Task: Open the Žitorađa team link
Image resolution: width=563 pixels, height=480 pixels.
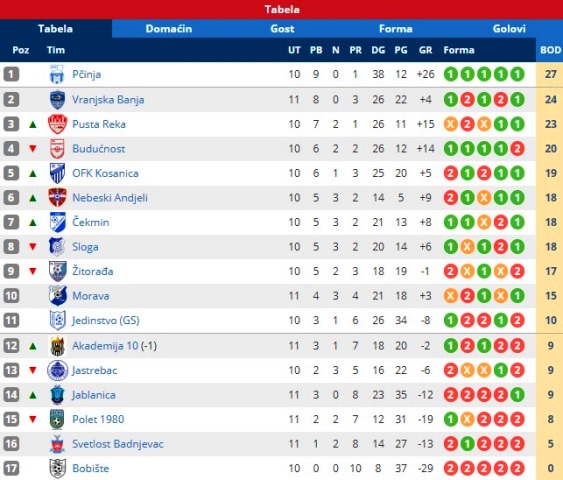Action: (93, 271)
